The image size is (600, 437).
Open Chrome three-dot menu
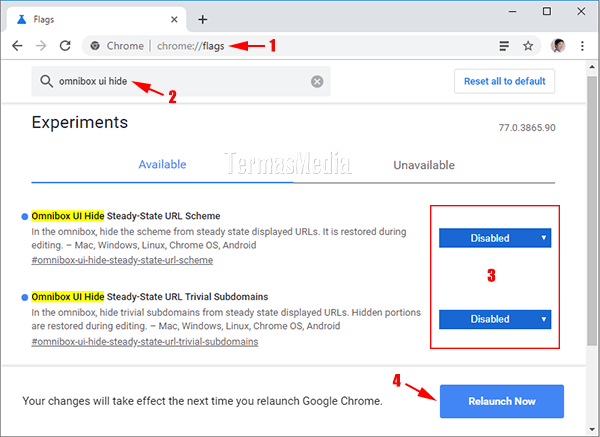point(582,46)
